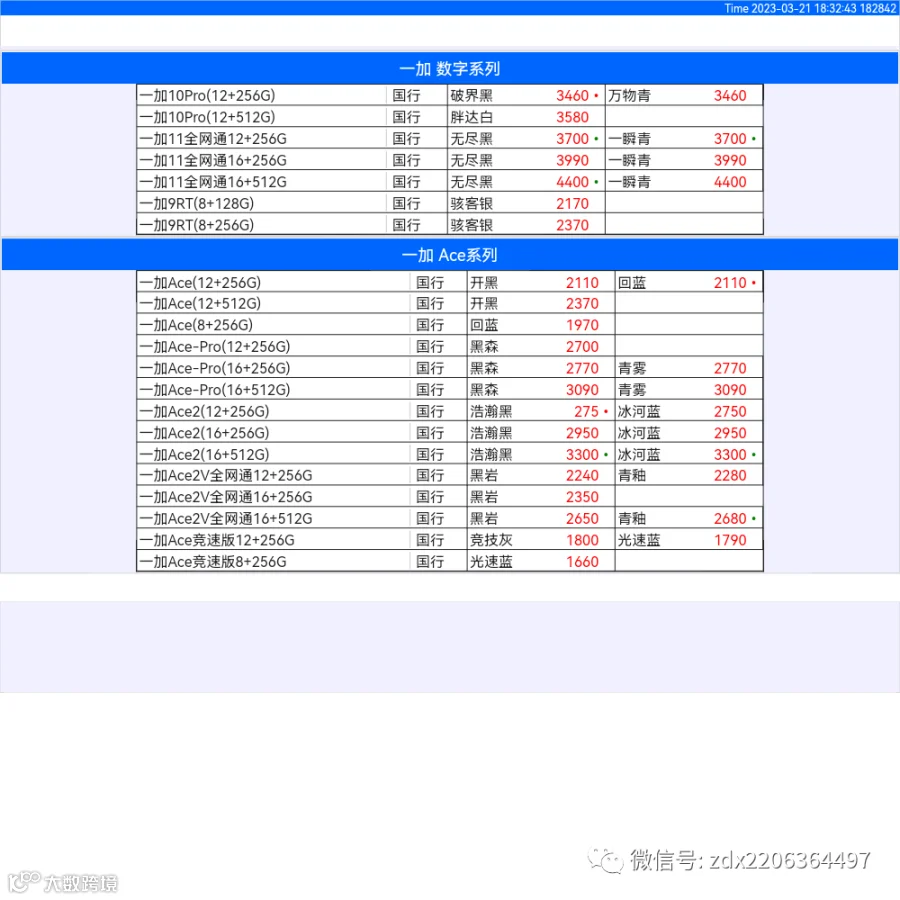The image size is (900, 900).
Task: Select the '一加Ace2(12+256G)' model cell
Action: pos(273,412)
